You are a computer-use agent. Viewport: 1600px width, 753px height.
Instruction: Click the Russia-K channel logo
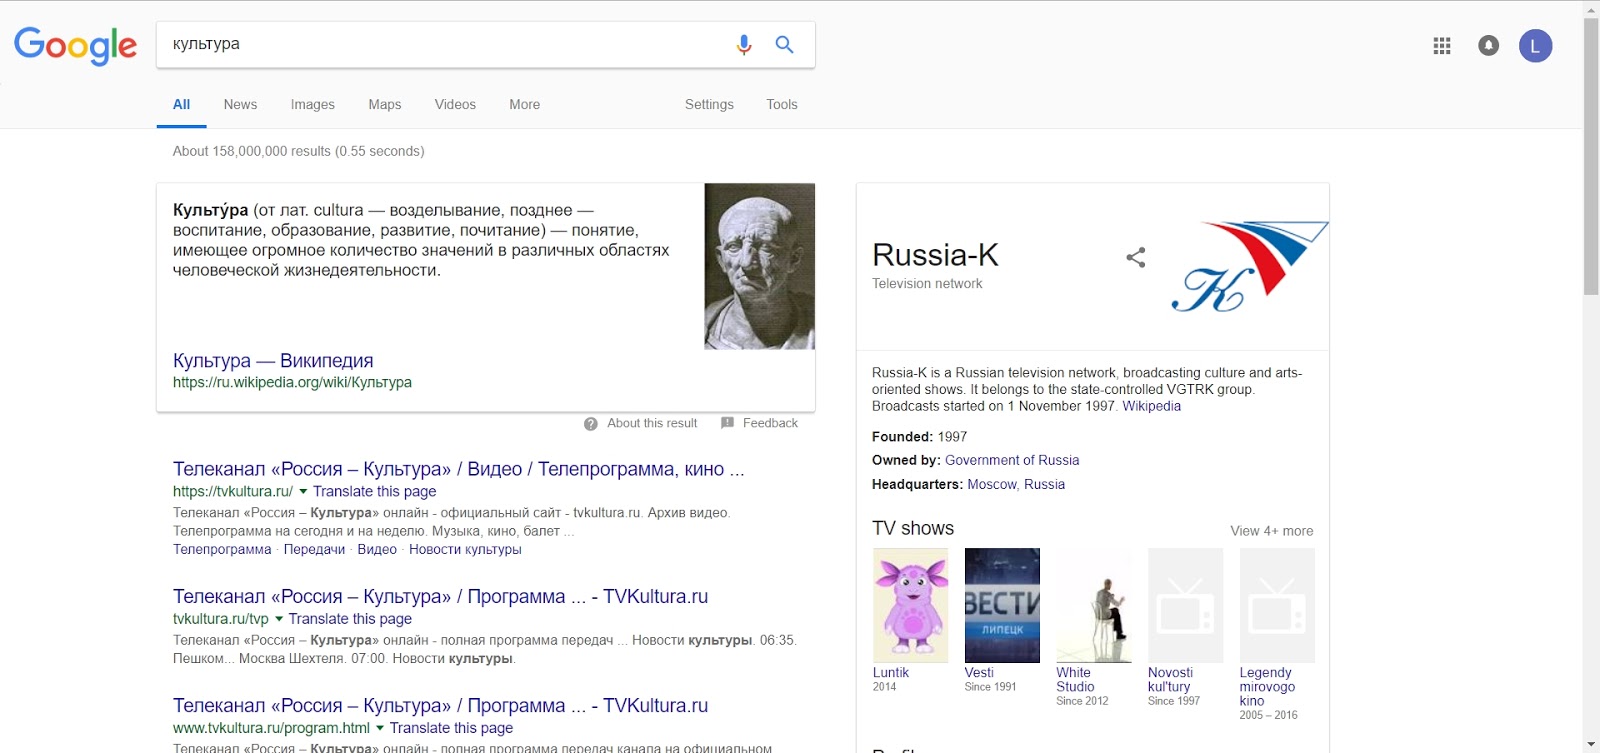pos(1250,266)
